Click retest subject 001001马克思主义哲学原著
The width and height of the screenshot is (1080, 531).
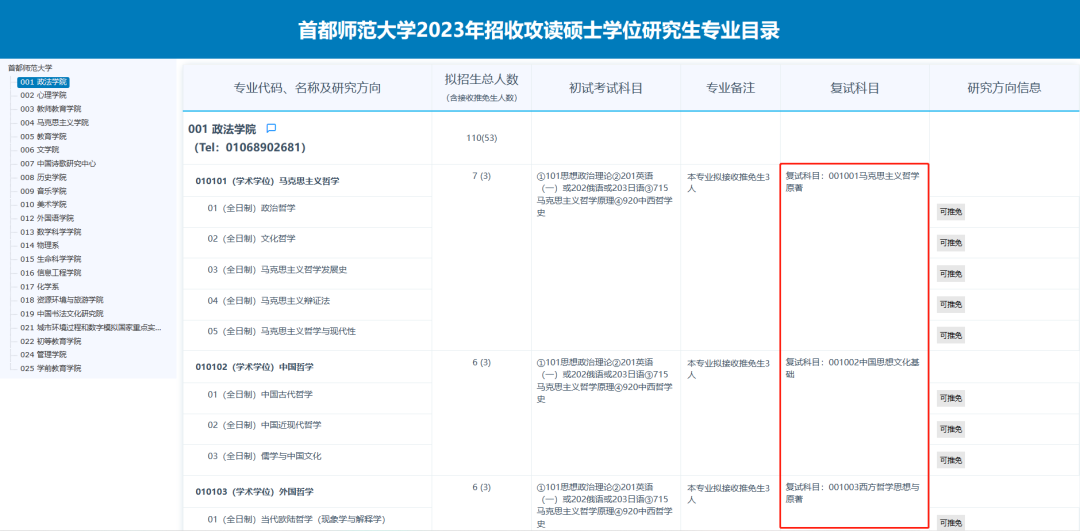coord(853,182)
